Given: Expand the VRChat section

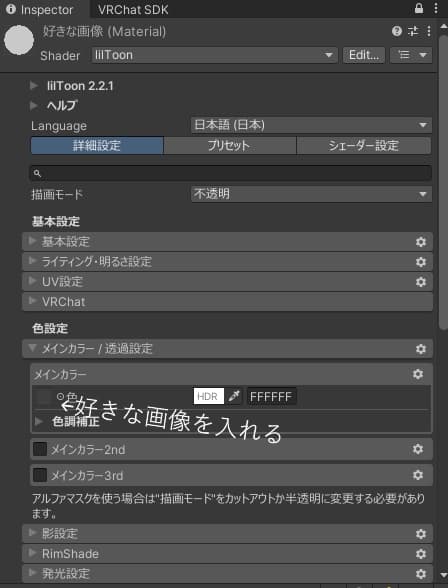Looking at the screenshot, I should (x=227, y=302).
